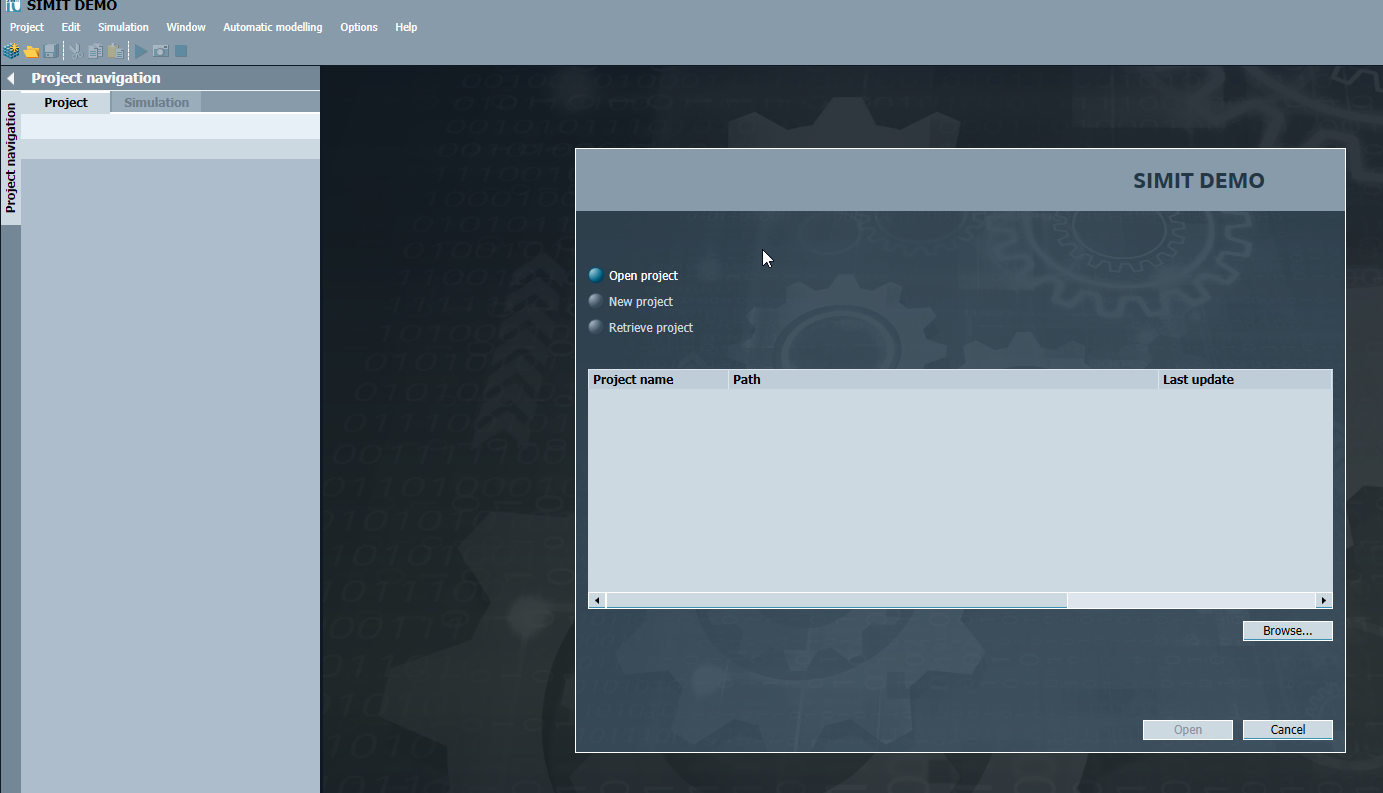Click the Open button in dialog

[1188, 730]
